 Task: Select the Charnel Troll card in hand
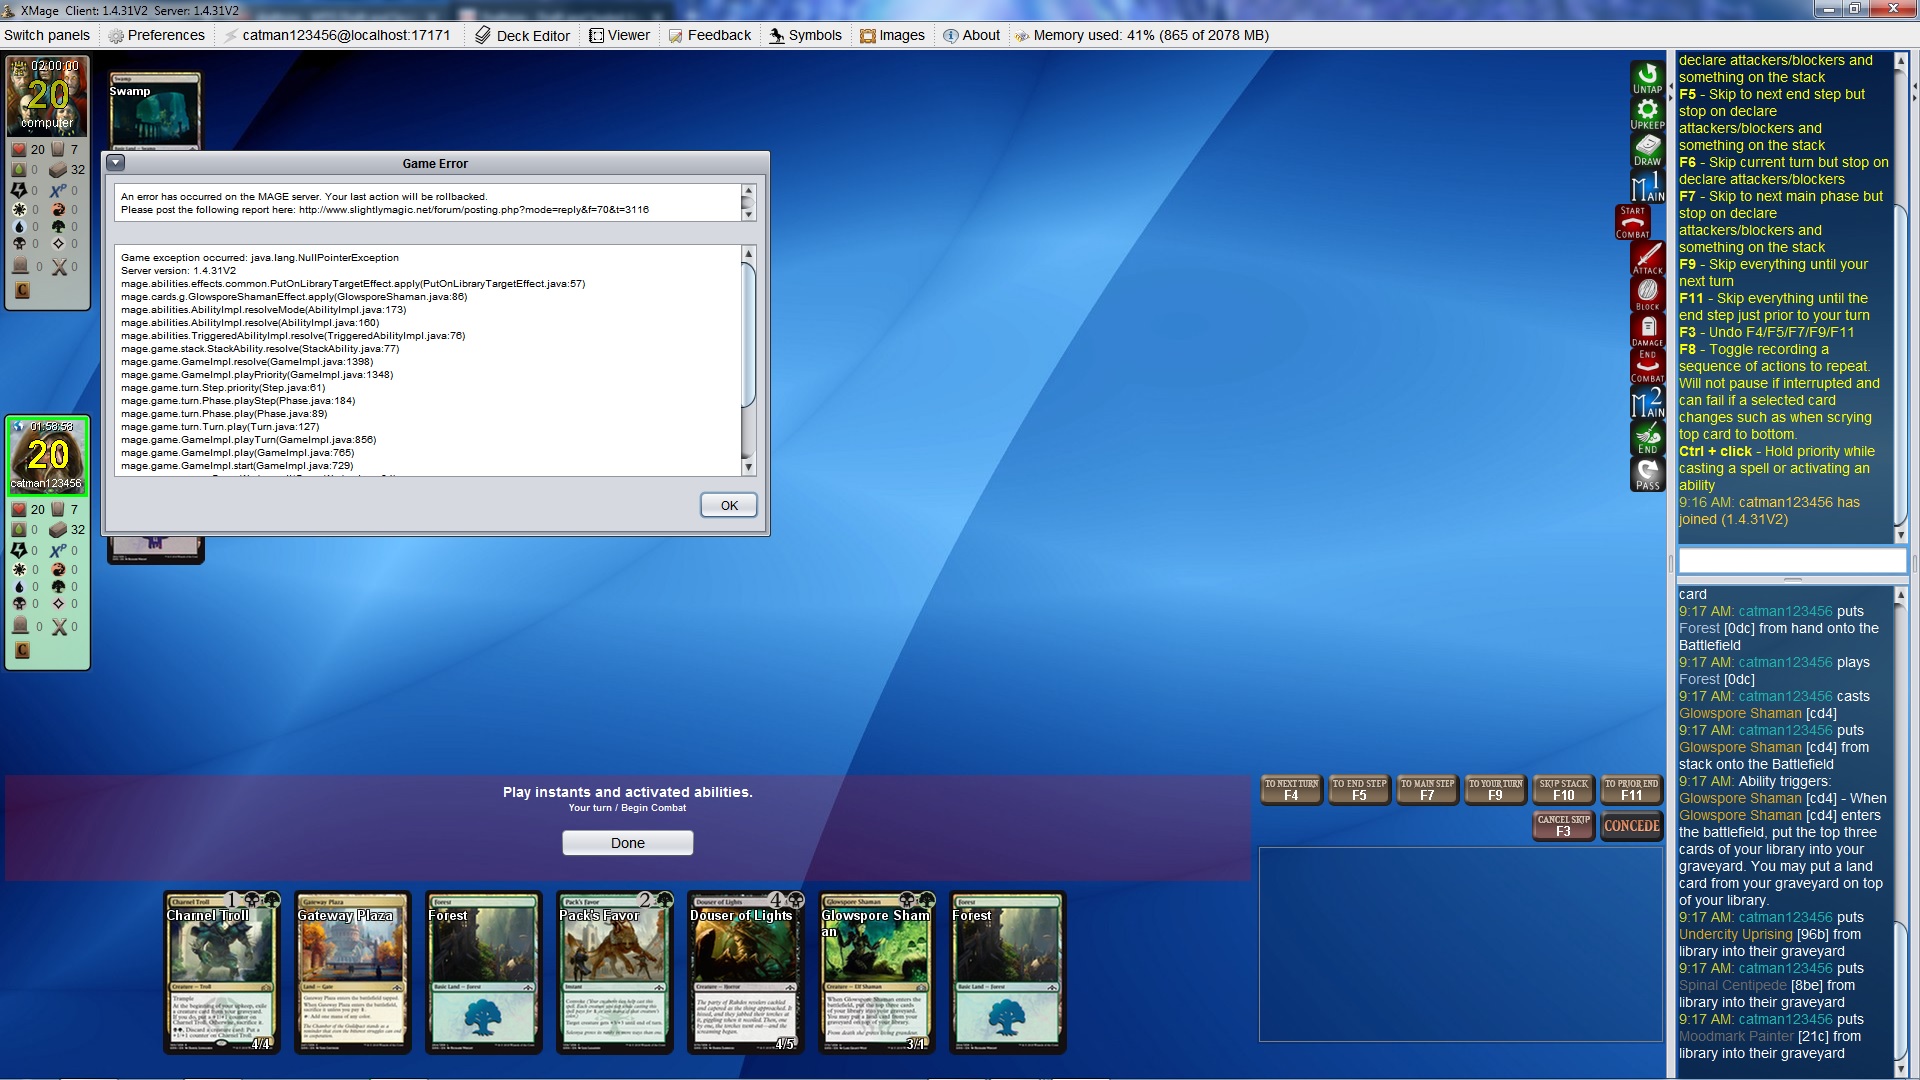coord(221,972)
